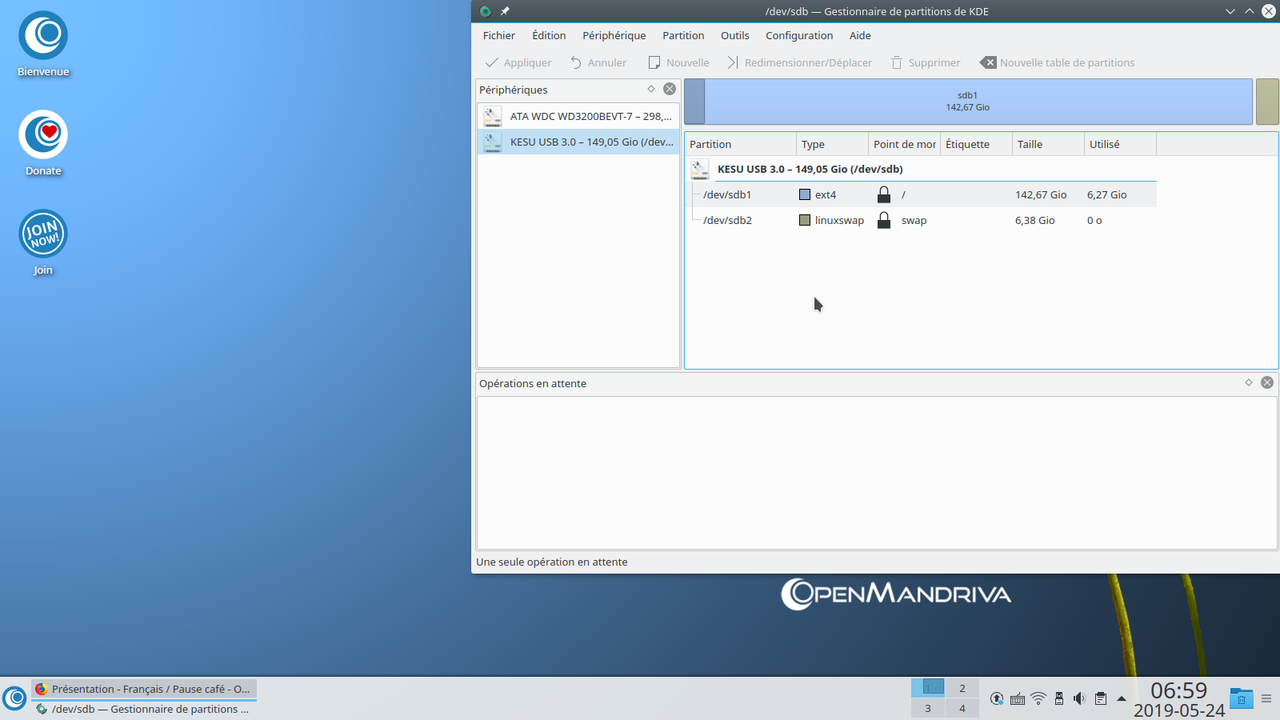
Task: Open the Bienvenue desktop icon
Action: (x=43, y=45)
